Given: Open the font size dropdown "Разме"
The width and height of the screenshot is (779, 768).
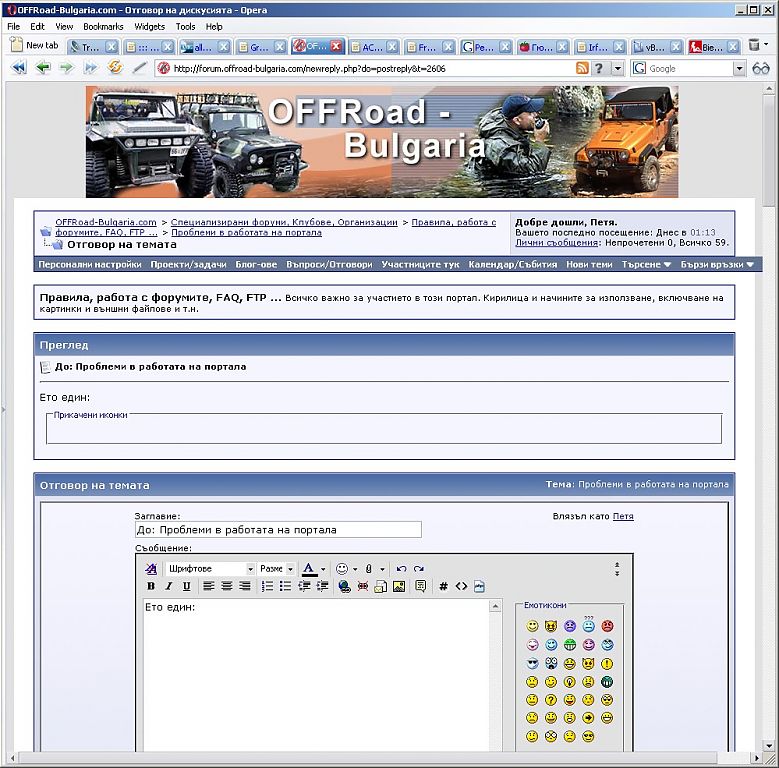Looking at the screenshot, I should pyautogui.click(x=276, y=569).
